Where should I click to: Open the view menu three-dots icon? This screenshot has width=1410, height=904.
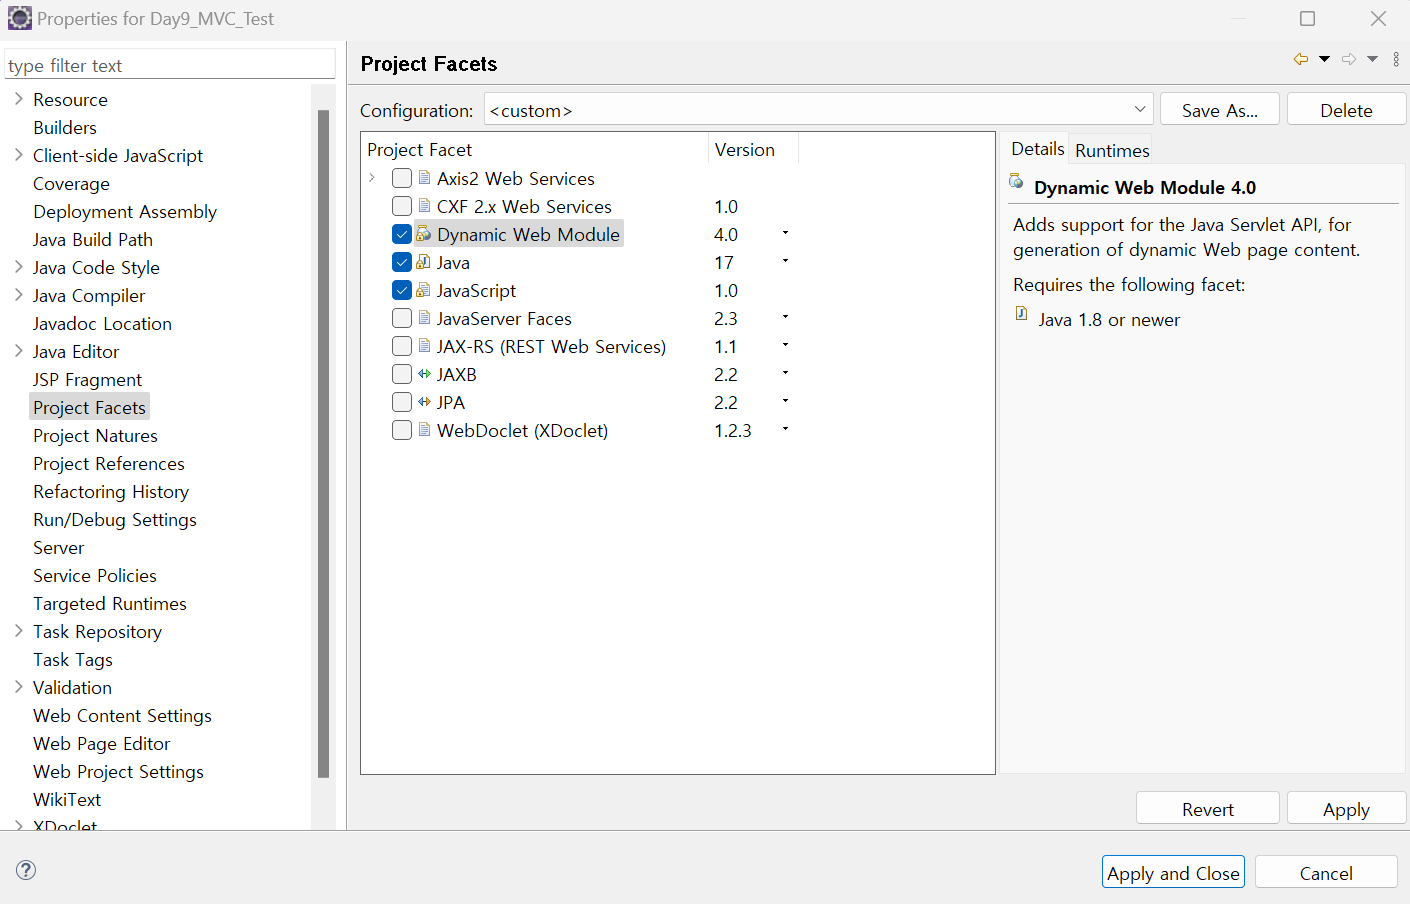[1396, 60]
